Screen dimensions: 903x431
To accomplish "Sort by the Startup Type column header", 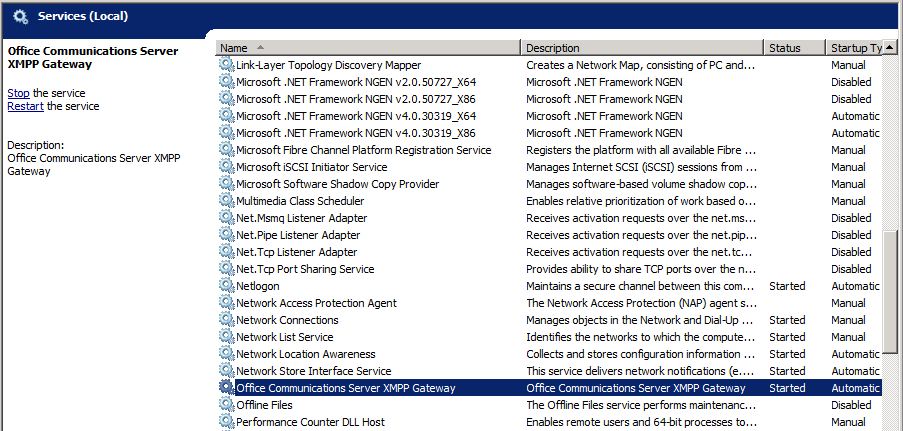I will 854,48.
